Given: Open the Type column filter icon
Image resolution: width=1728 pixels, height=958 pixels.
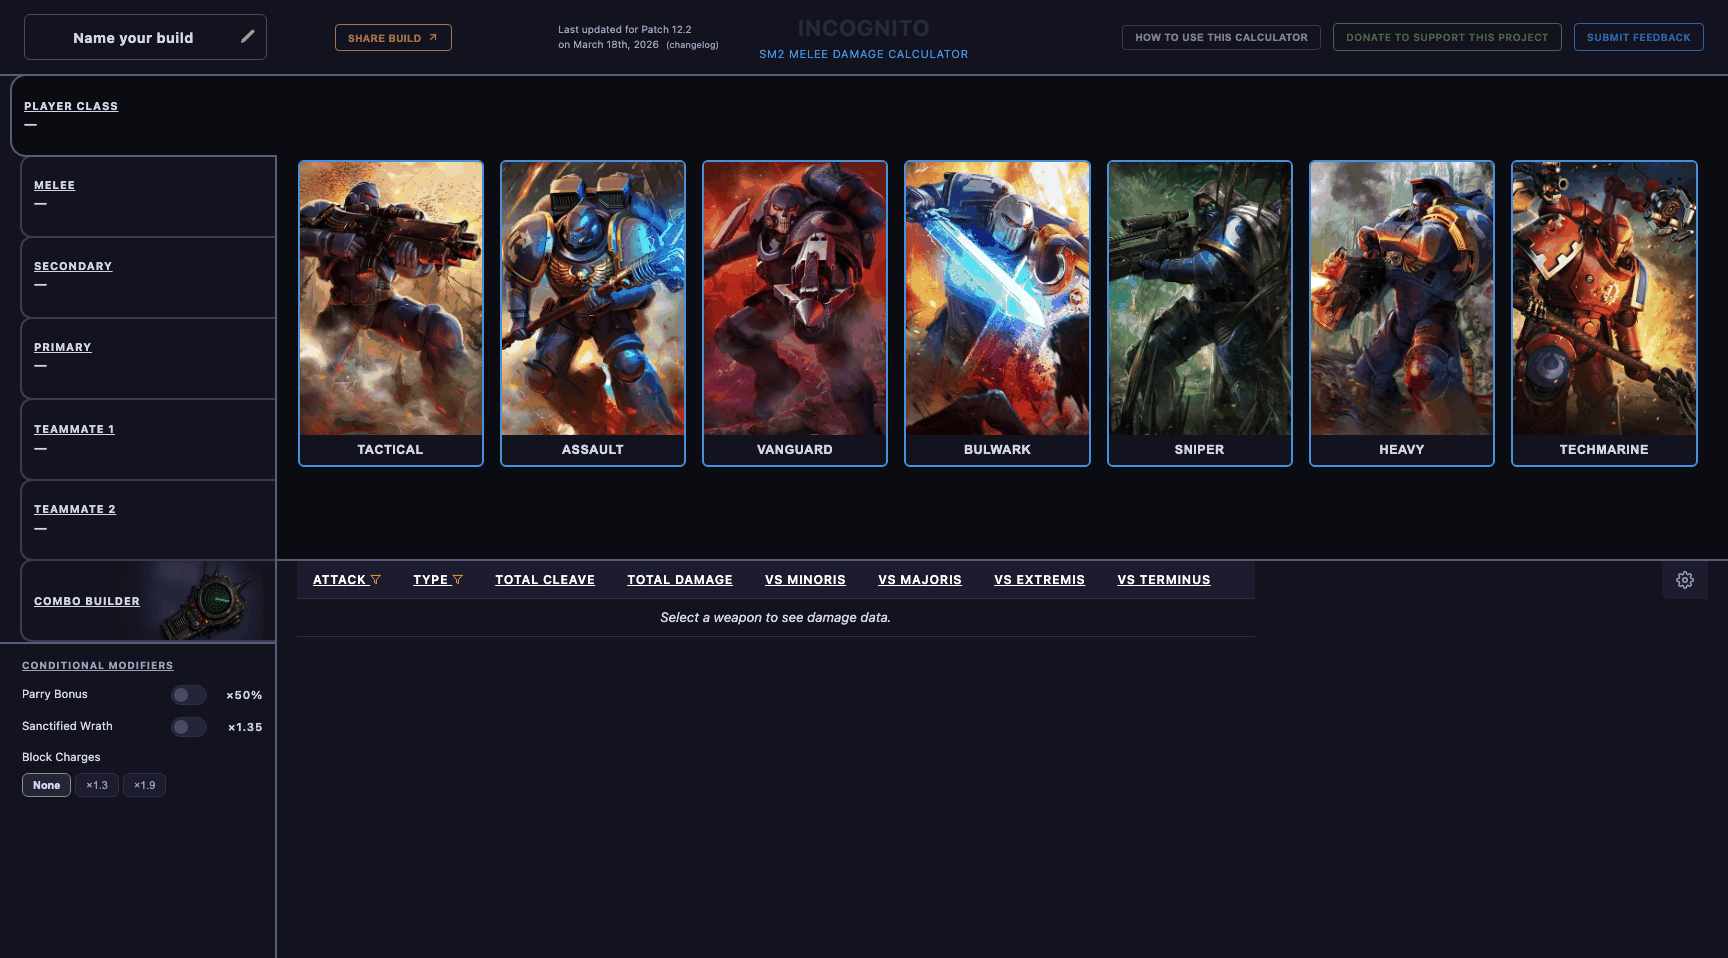Looking at the screenshot, I should 459,579.
